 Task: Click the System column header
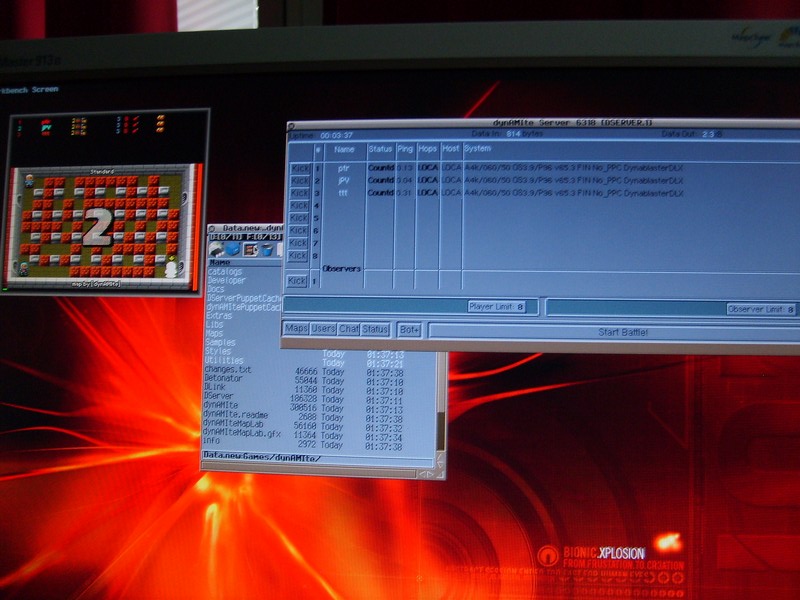click(478, 148)
